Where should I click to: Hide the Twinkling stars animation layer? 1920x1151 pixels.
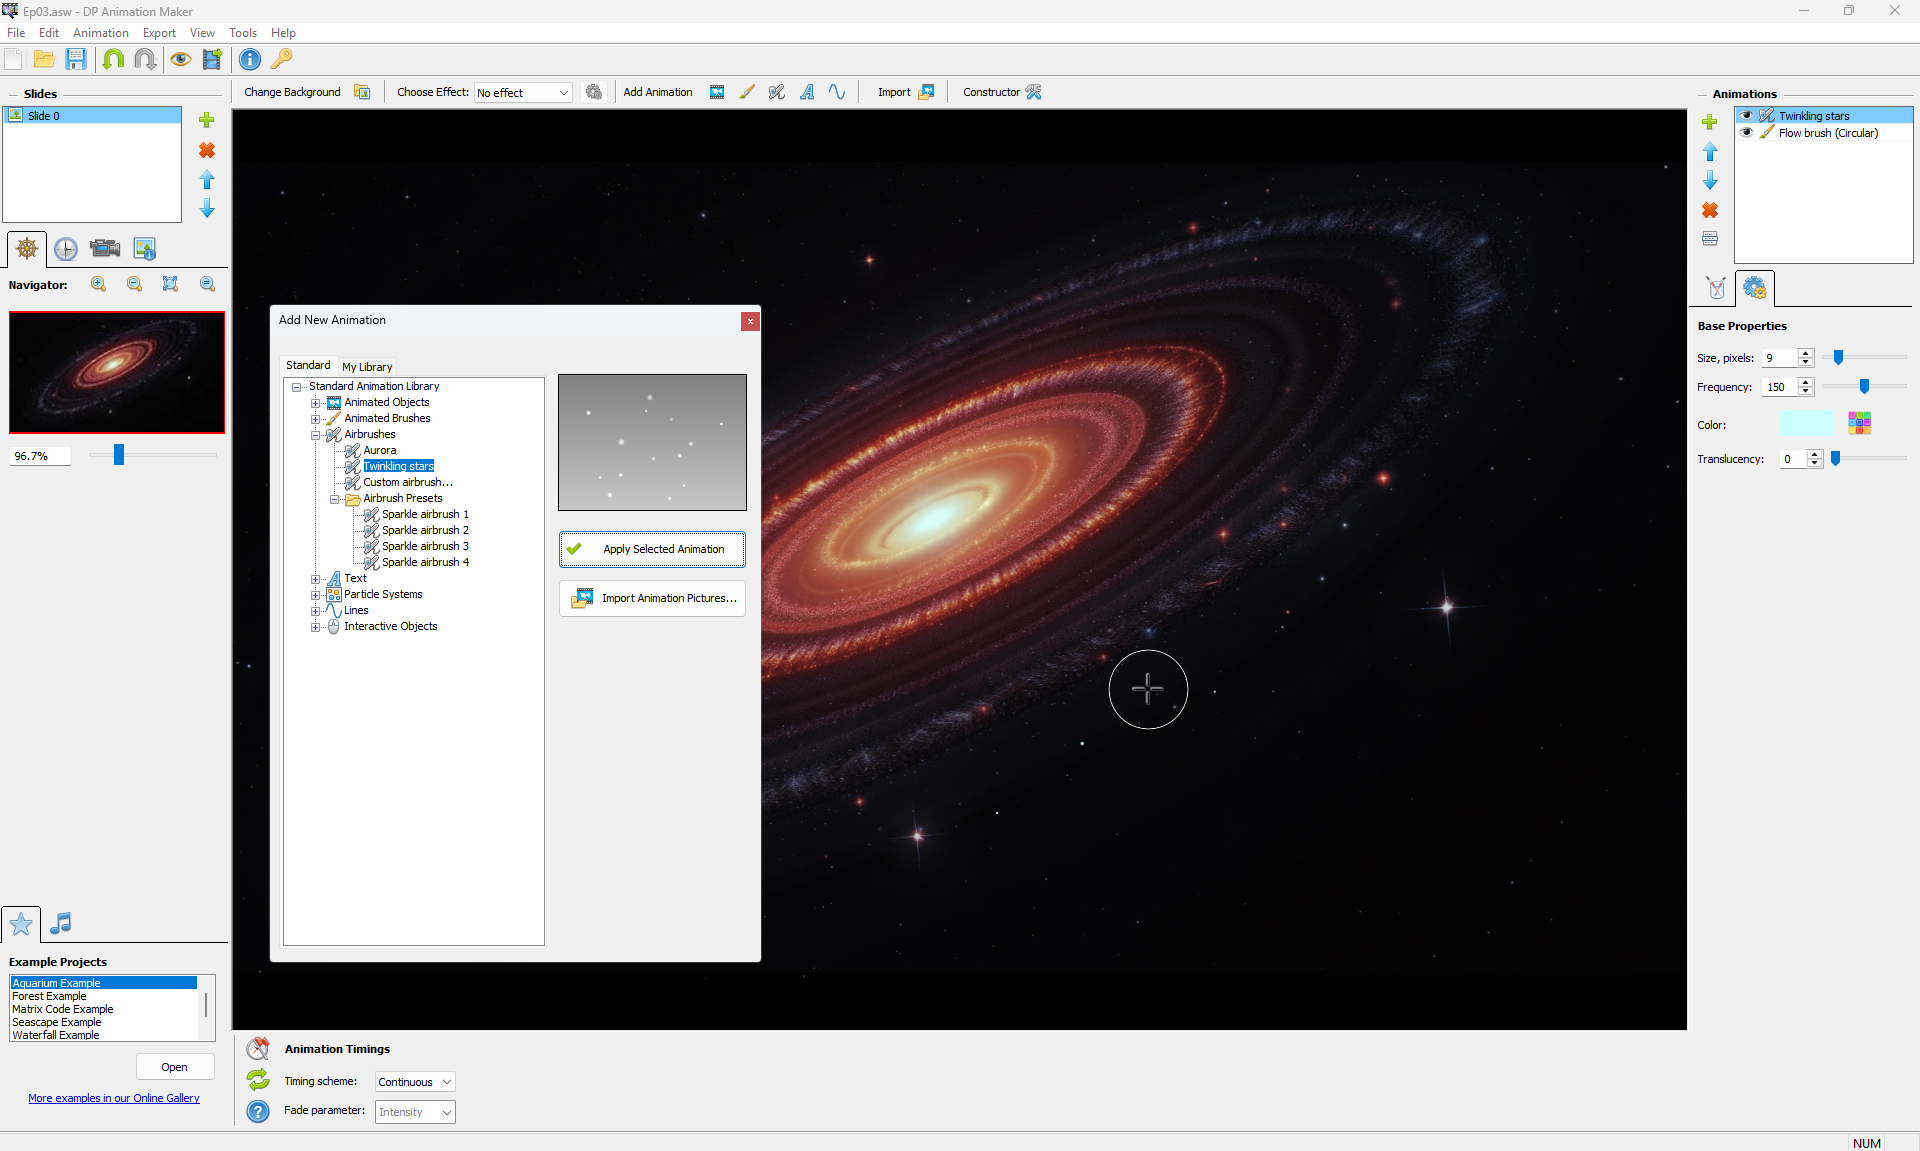point(1747,116)
